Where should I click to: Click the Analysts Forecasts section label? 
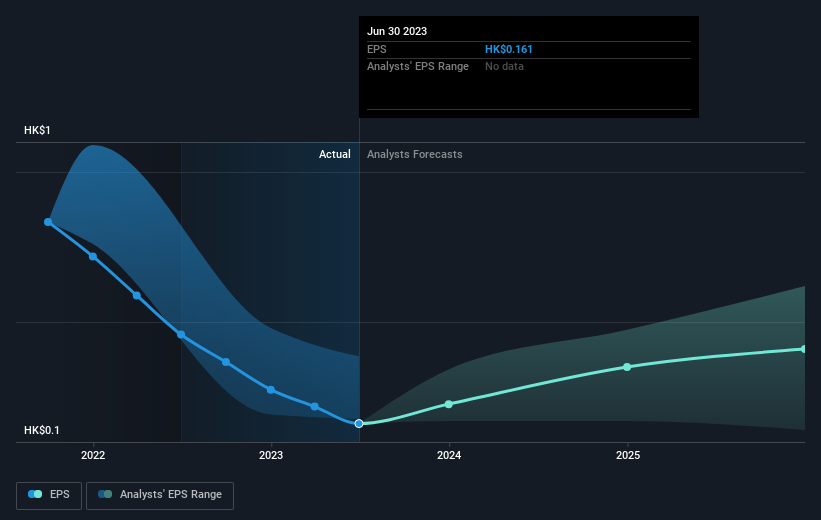[415, 154]
